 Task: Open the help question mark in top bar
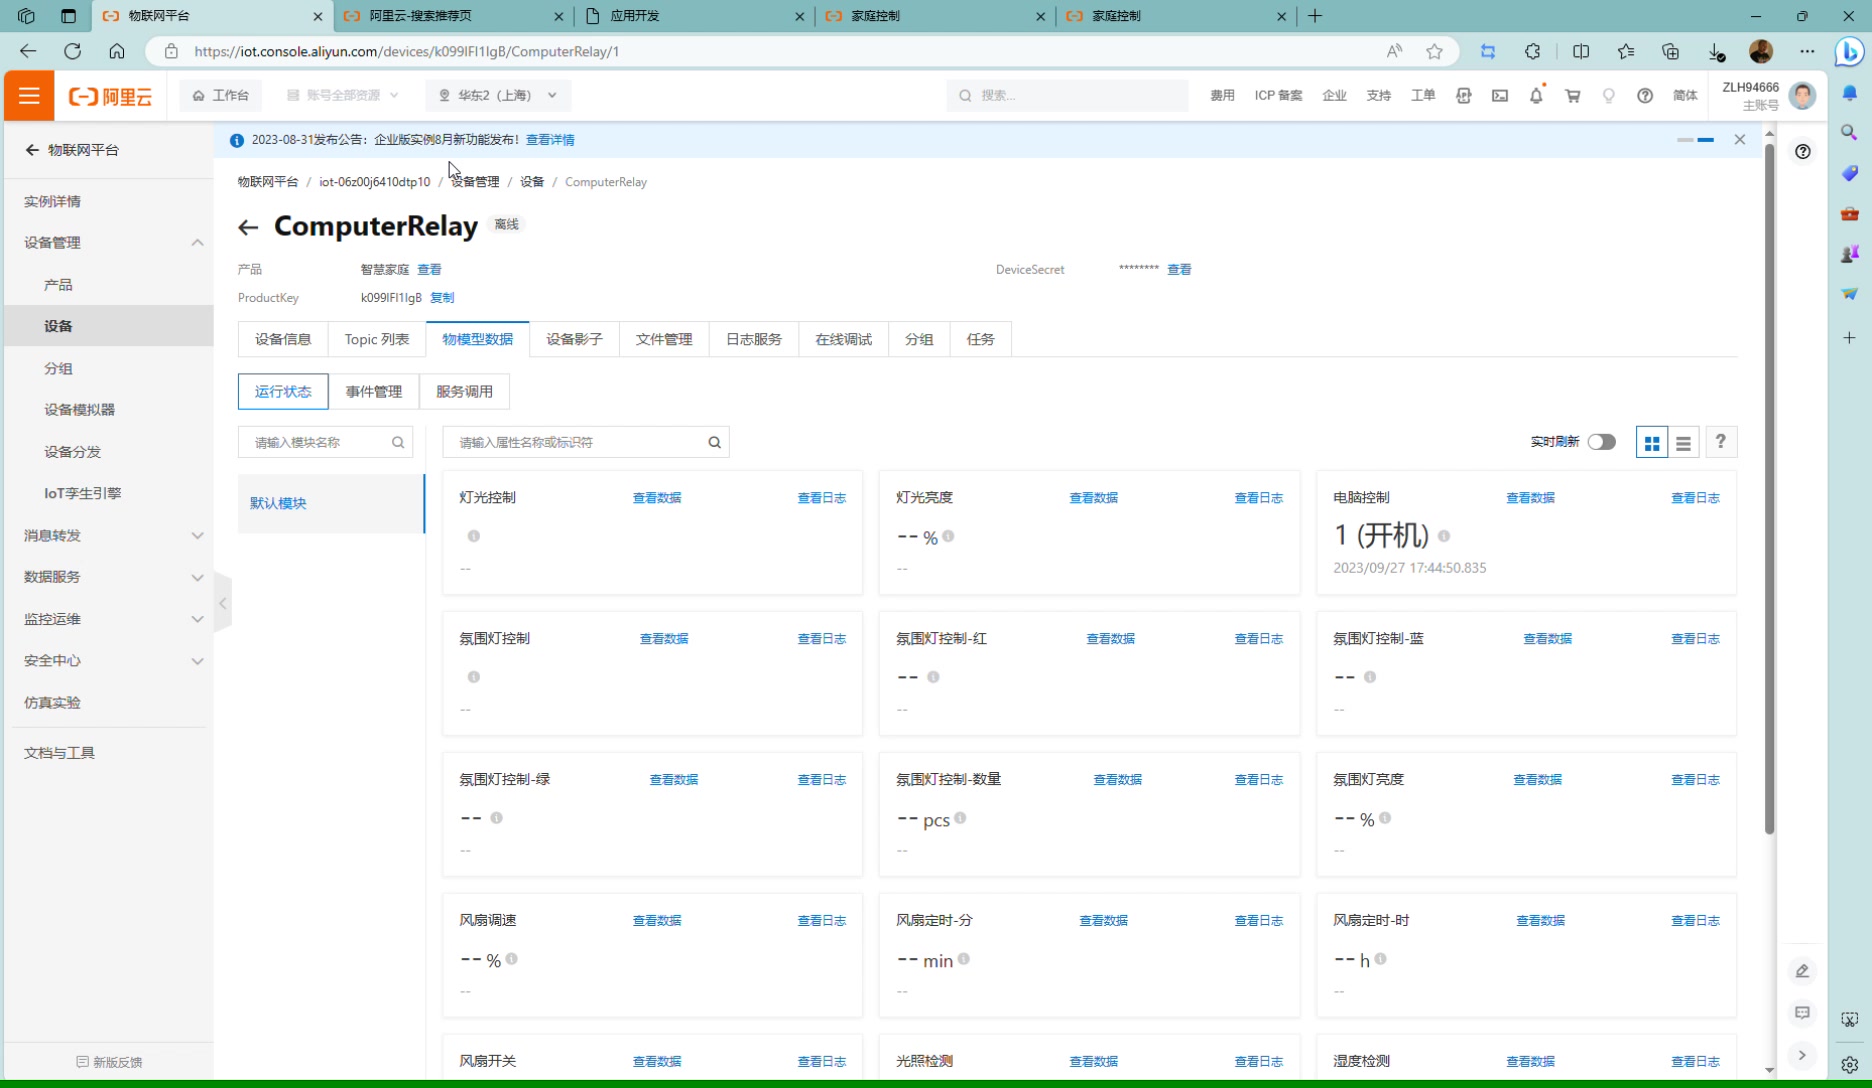tap(1645, 96)
